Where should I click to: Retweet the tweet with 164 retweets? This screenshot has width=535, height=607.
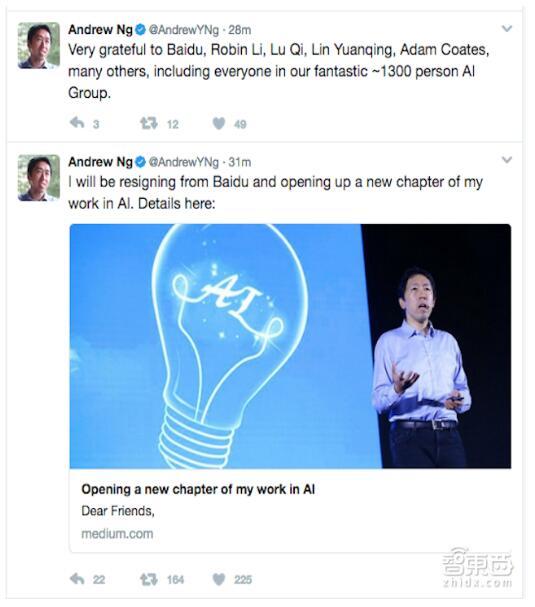(149, 579)
